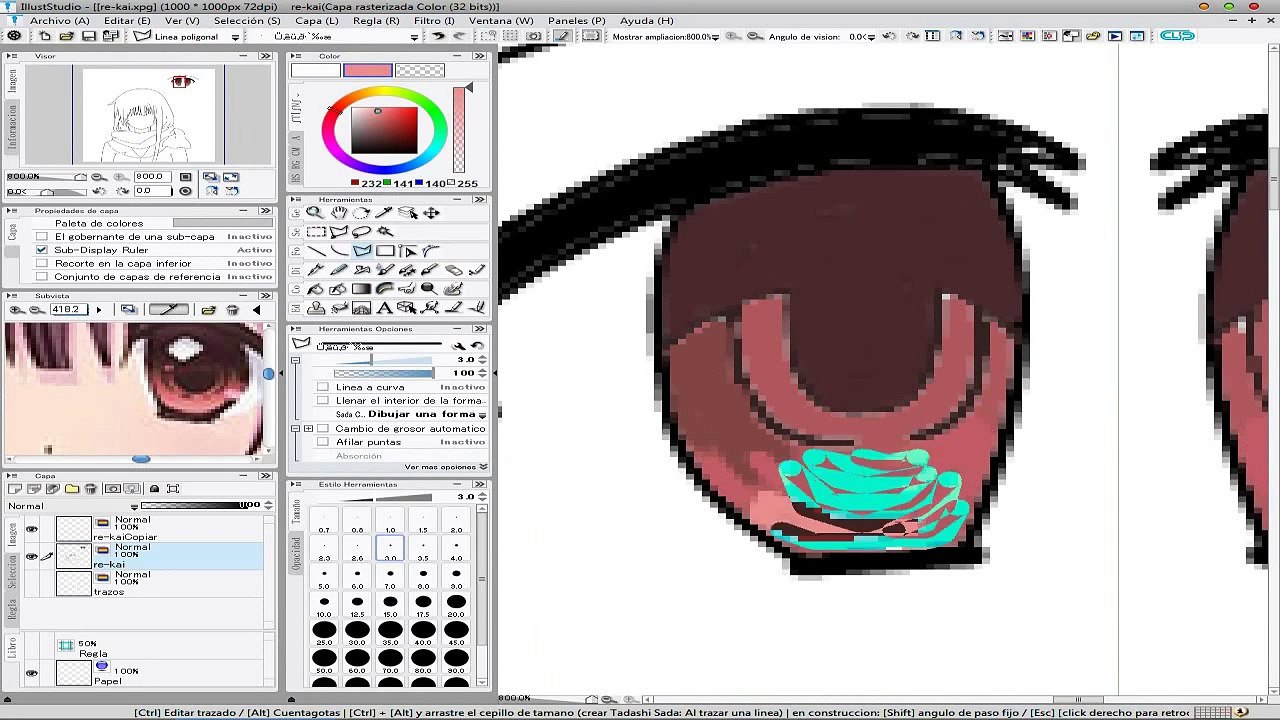This screenshot has height=720, width=1280.
Task: Select the Eraser tool
Action: pos(454,270)
